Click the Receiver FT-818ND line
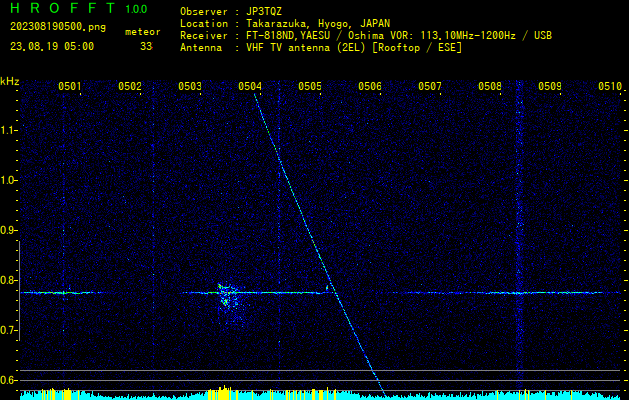Image resolution: width=629 pixels, height=400 pixels. coord(365,35)
